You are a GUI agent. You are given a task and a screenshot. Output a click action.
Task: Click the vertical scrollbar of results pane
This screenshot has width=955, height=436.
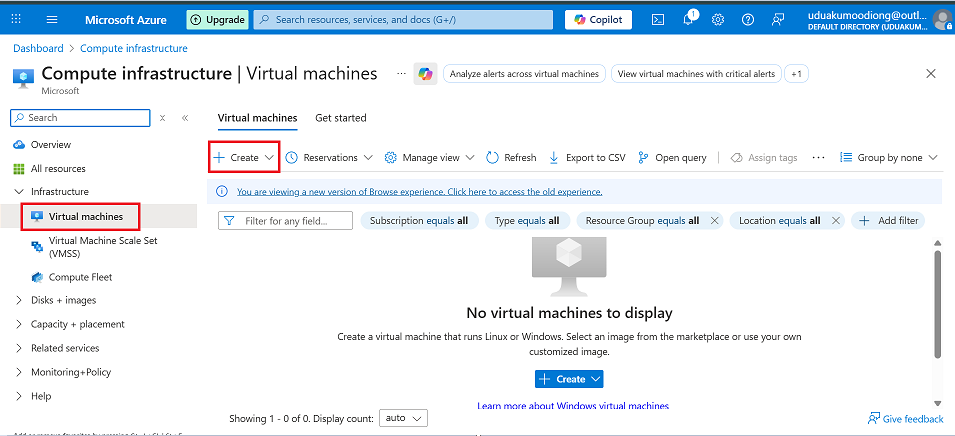pos(938,304)
